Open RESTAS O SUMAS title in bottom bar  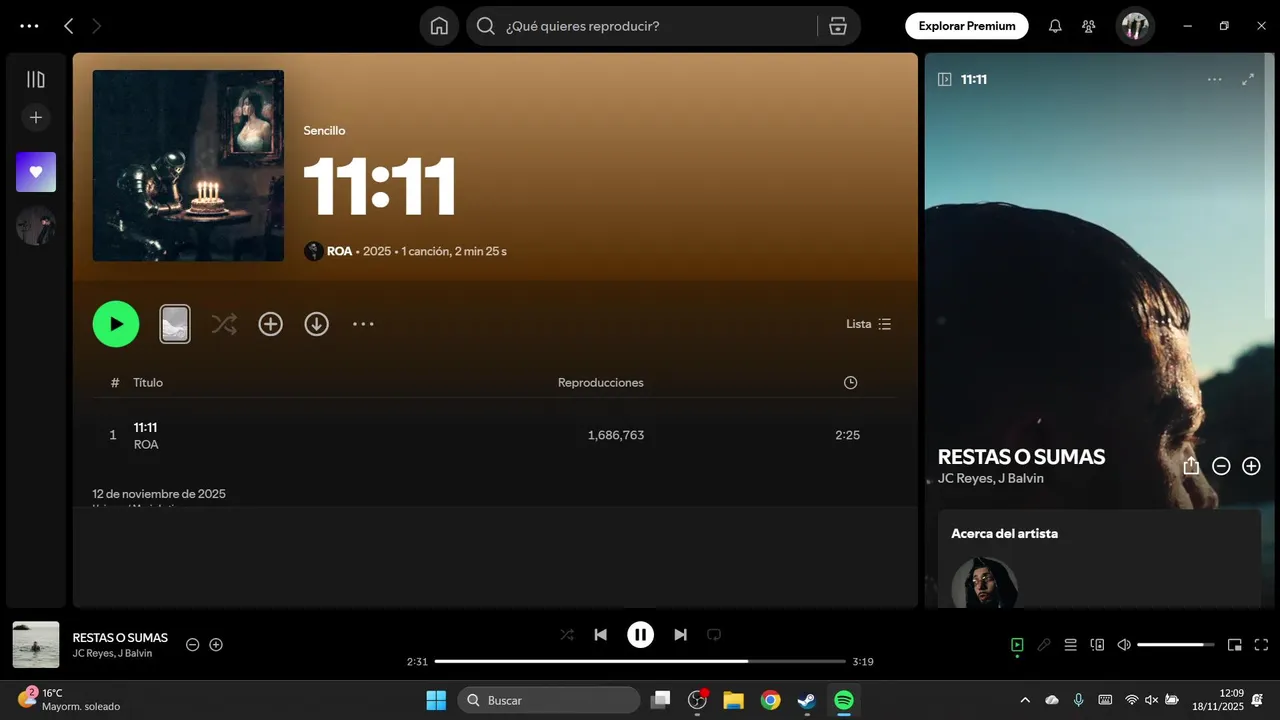coord(120,637)
